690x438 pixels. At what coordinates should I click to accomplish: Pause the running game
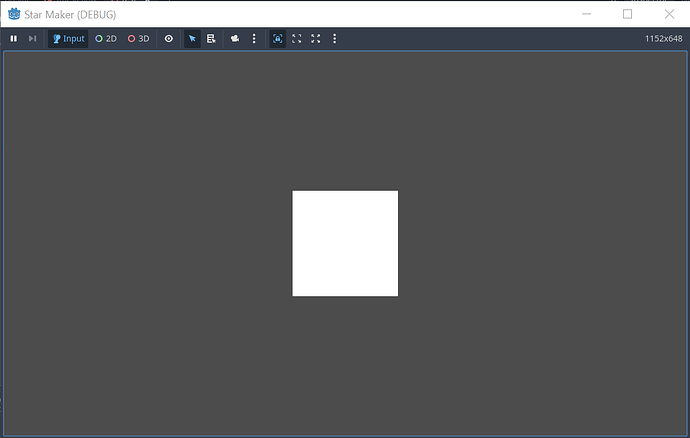[14, 39]
